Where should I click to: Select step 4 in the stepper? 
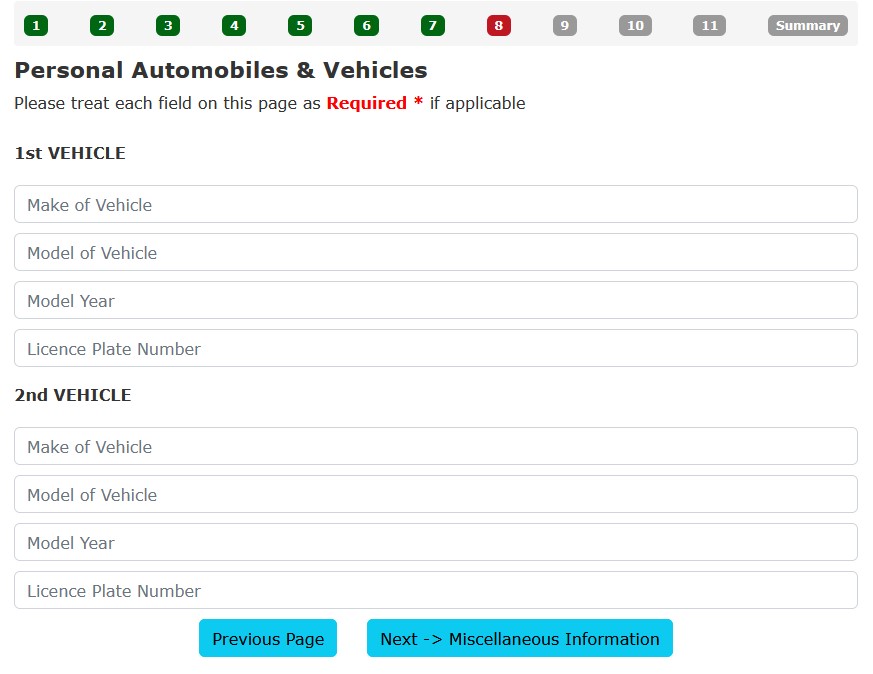[234, 26]
